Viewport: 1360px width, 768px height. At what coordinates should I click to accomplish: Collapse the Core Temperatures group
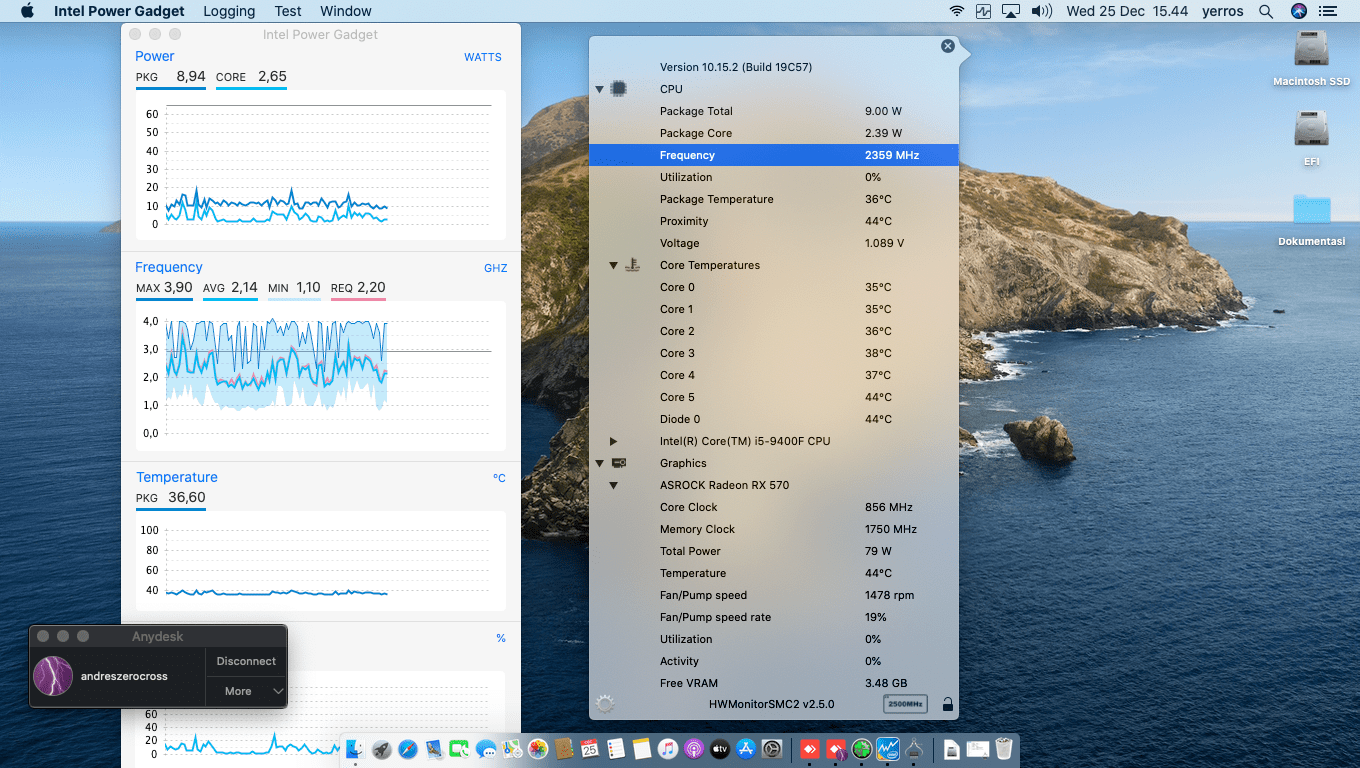pyautogui.click(x=613, y=265)
